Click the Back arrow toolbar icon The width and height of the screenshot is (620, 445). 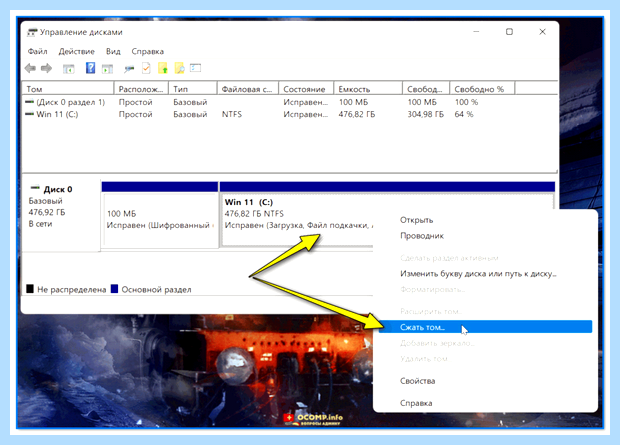pos(30,68)
